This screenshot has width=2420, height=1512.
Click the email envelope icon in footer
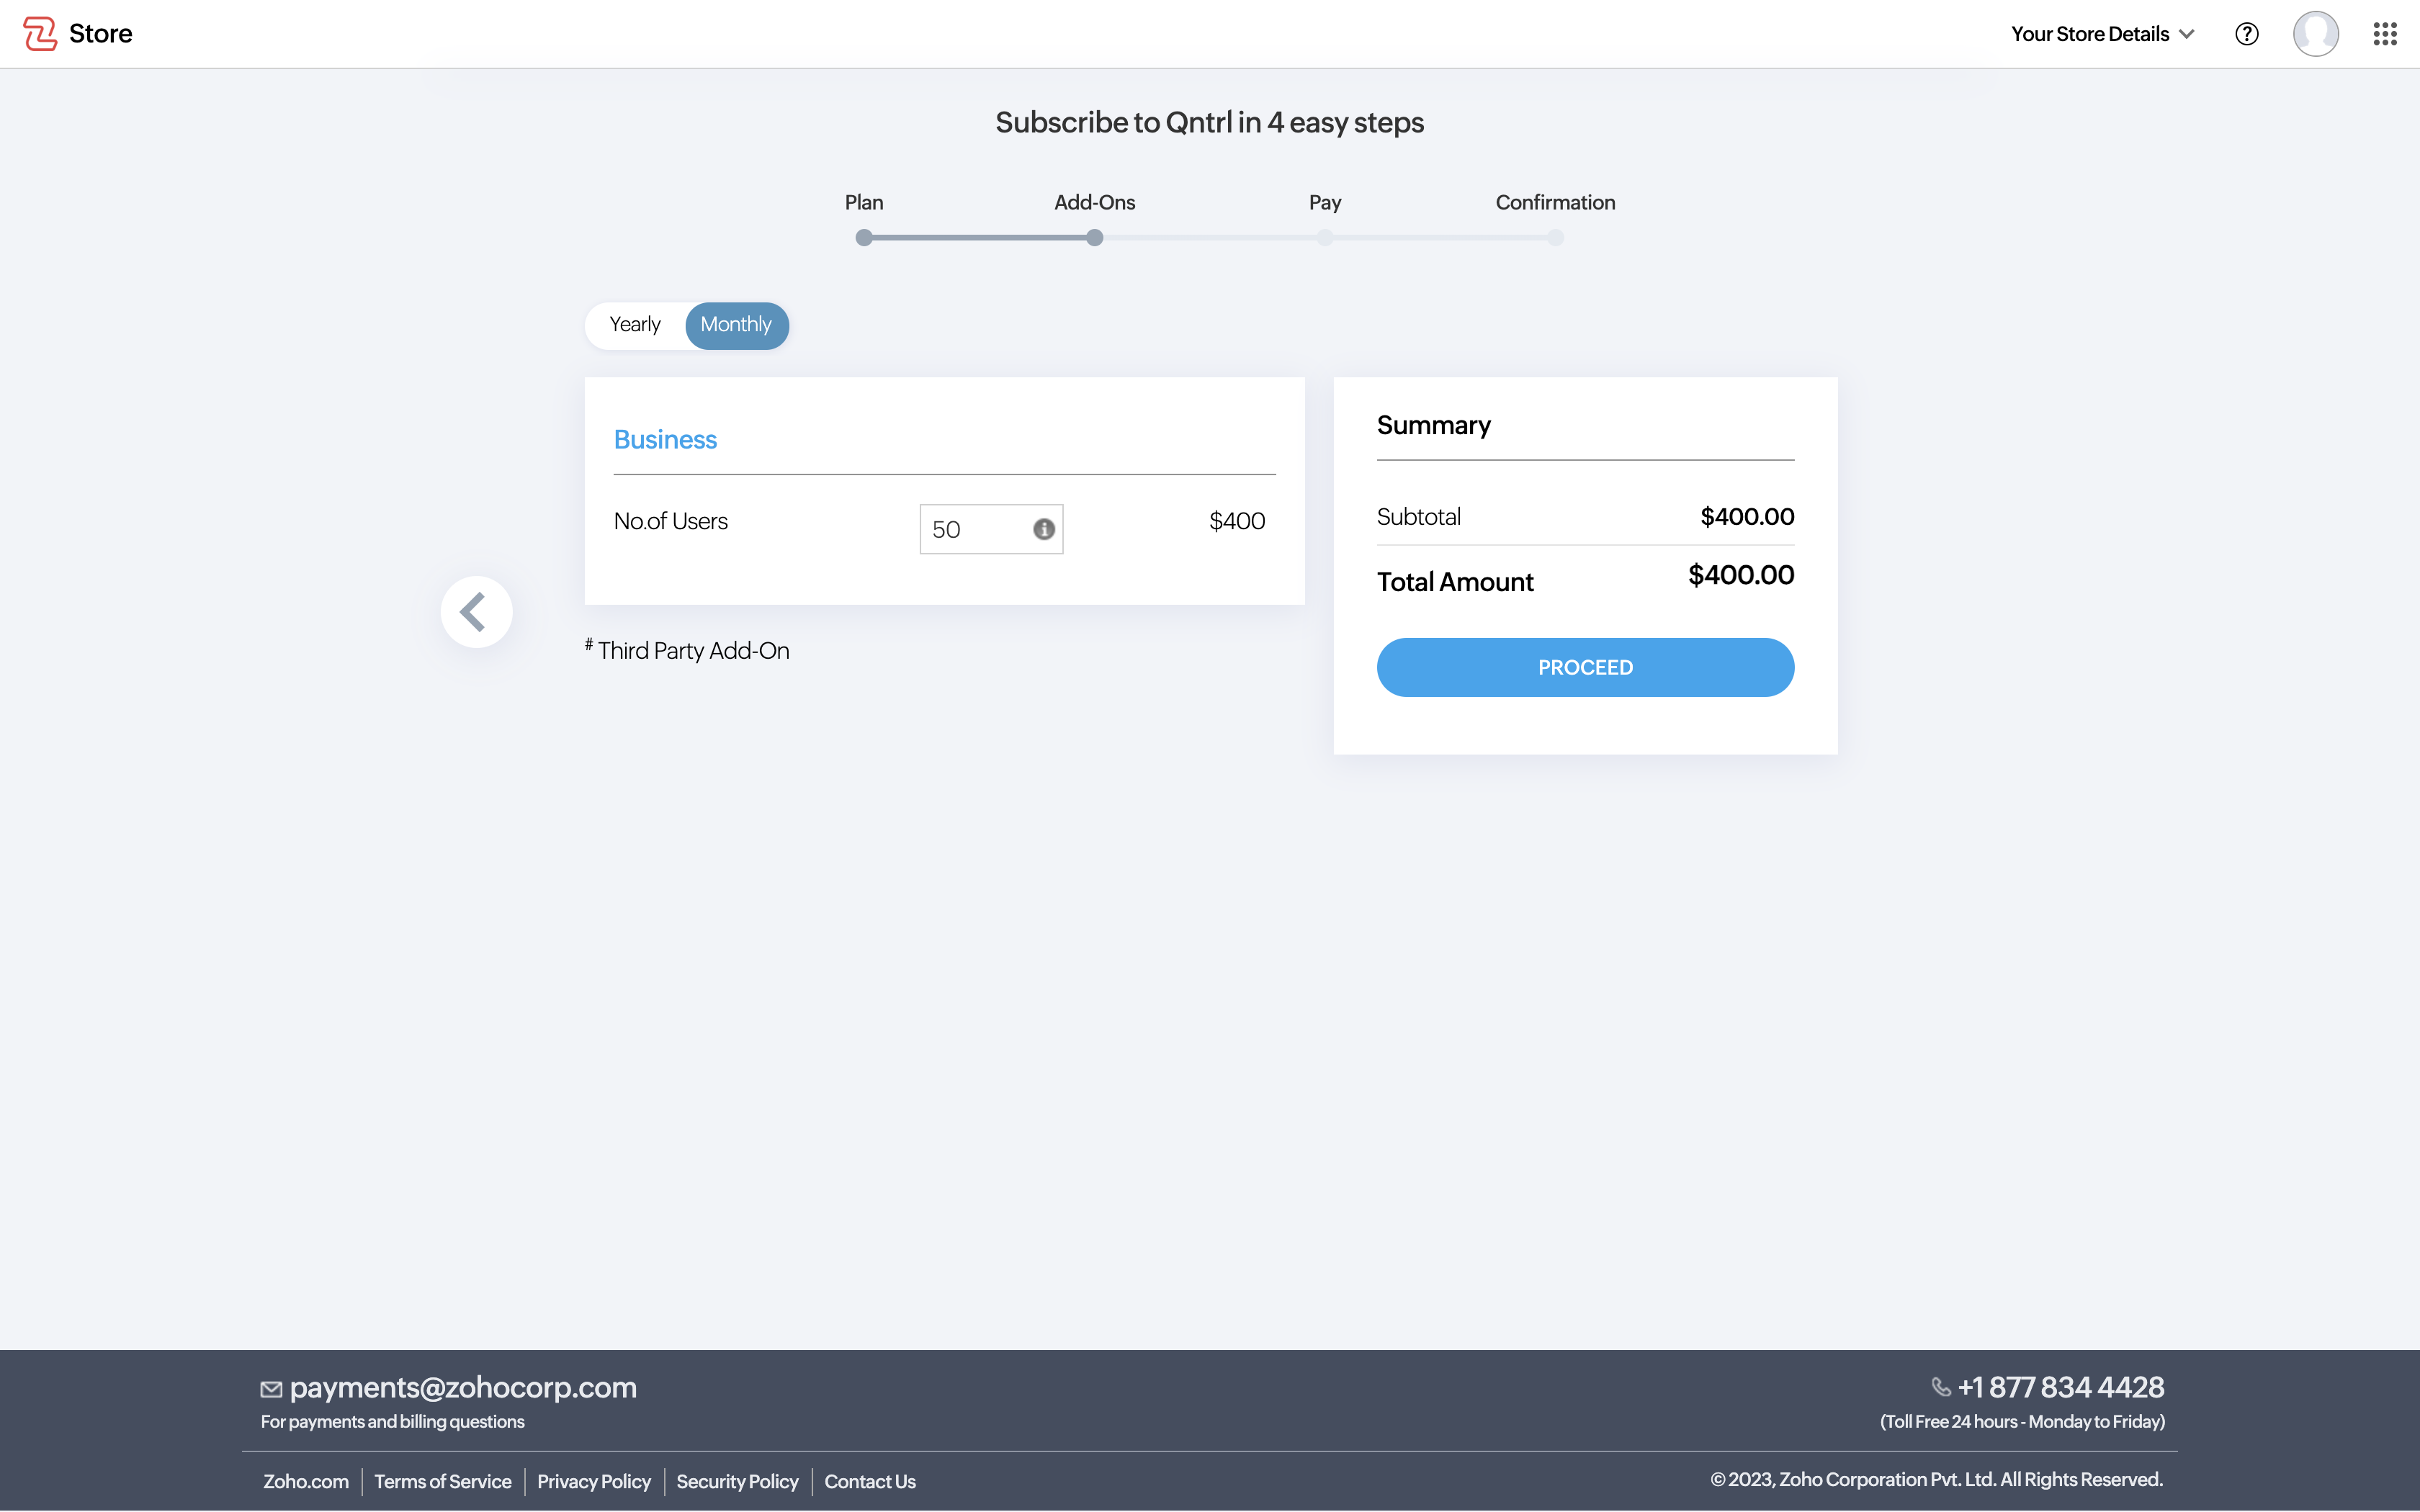(x=271, y=1388)
